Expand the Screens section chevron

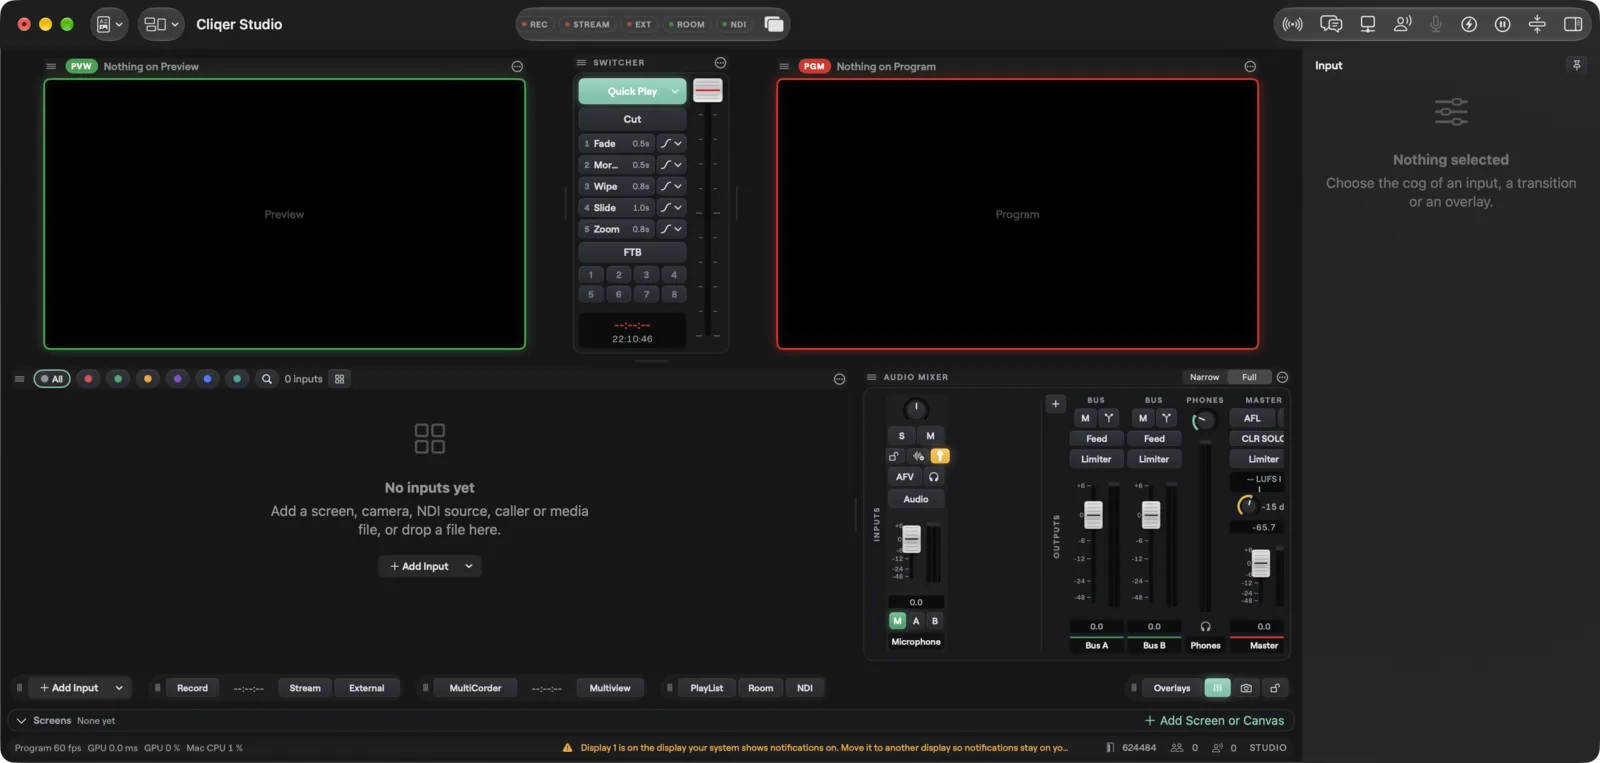[x=21, y=721]
